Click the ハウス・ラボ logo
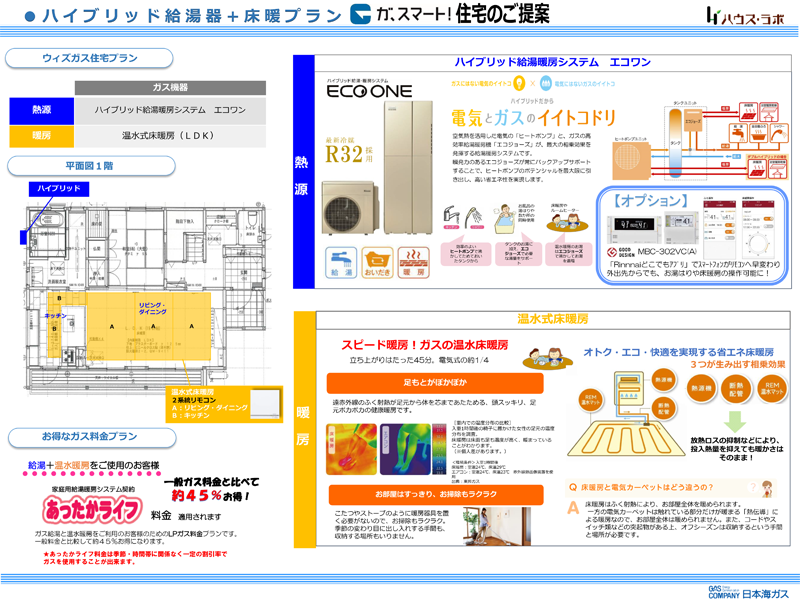 745,16
